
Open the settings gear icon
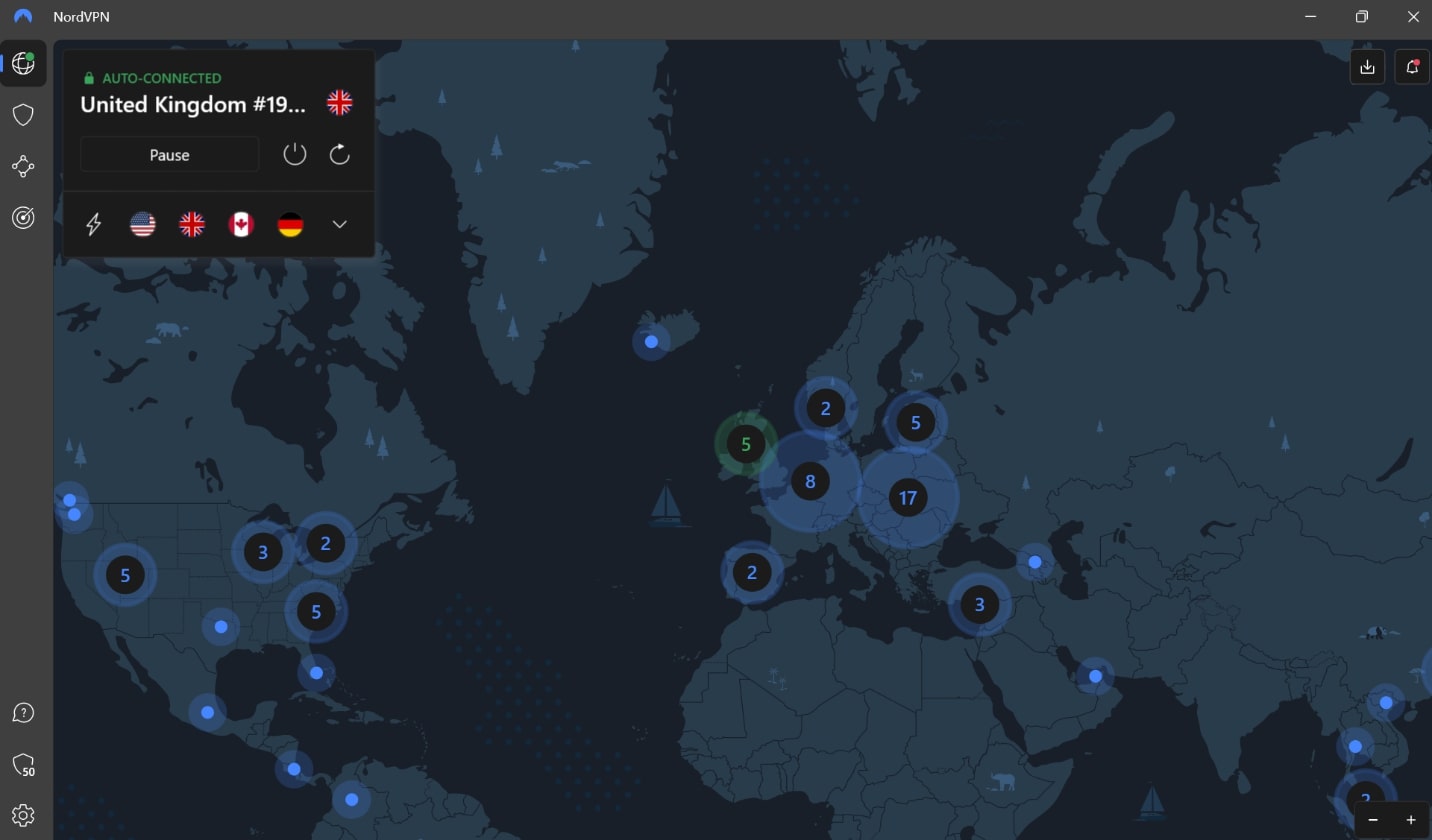(x=23, y=816)
